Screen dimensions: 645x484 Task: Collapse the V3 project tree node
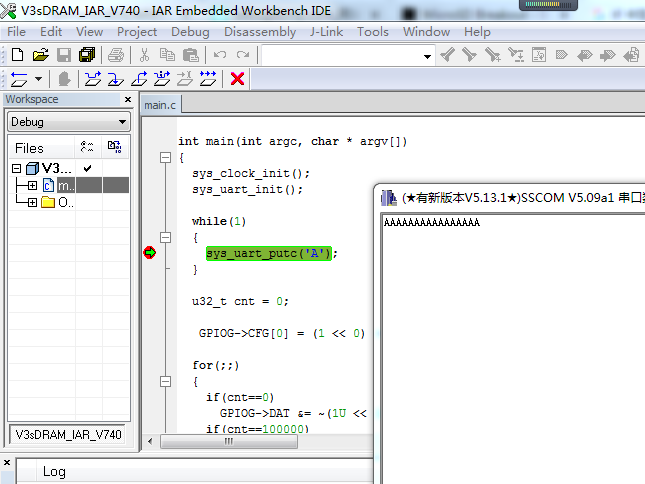click(x=16, y=168)
